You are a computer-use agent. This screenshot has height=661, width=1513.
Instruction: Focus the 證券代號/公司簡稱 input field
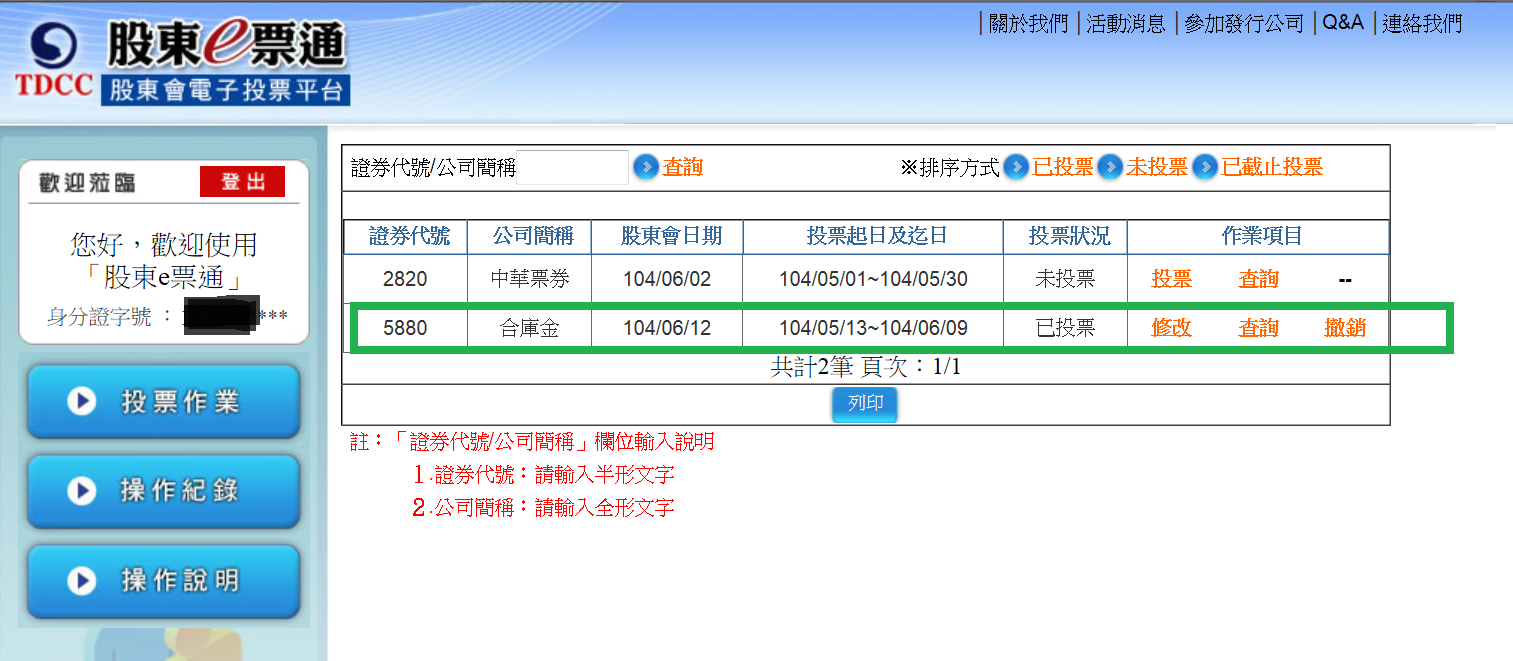573,167
